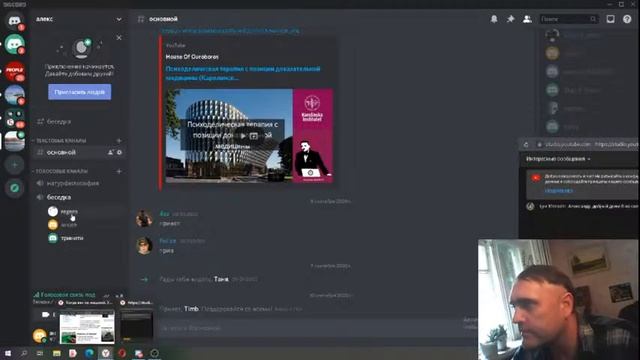The height and width of the screenshot is (360, 640).
Task: Expand the chat messages filter dropdown
Action: 558,159
